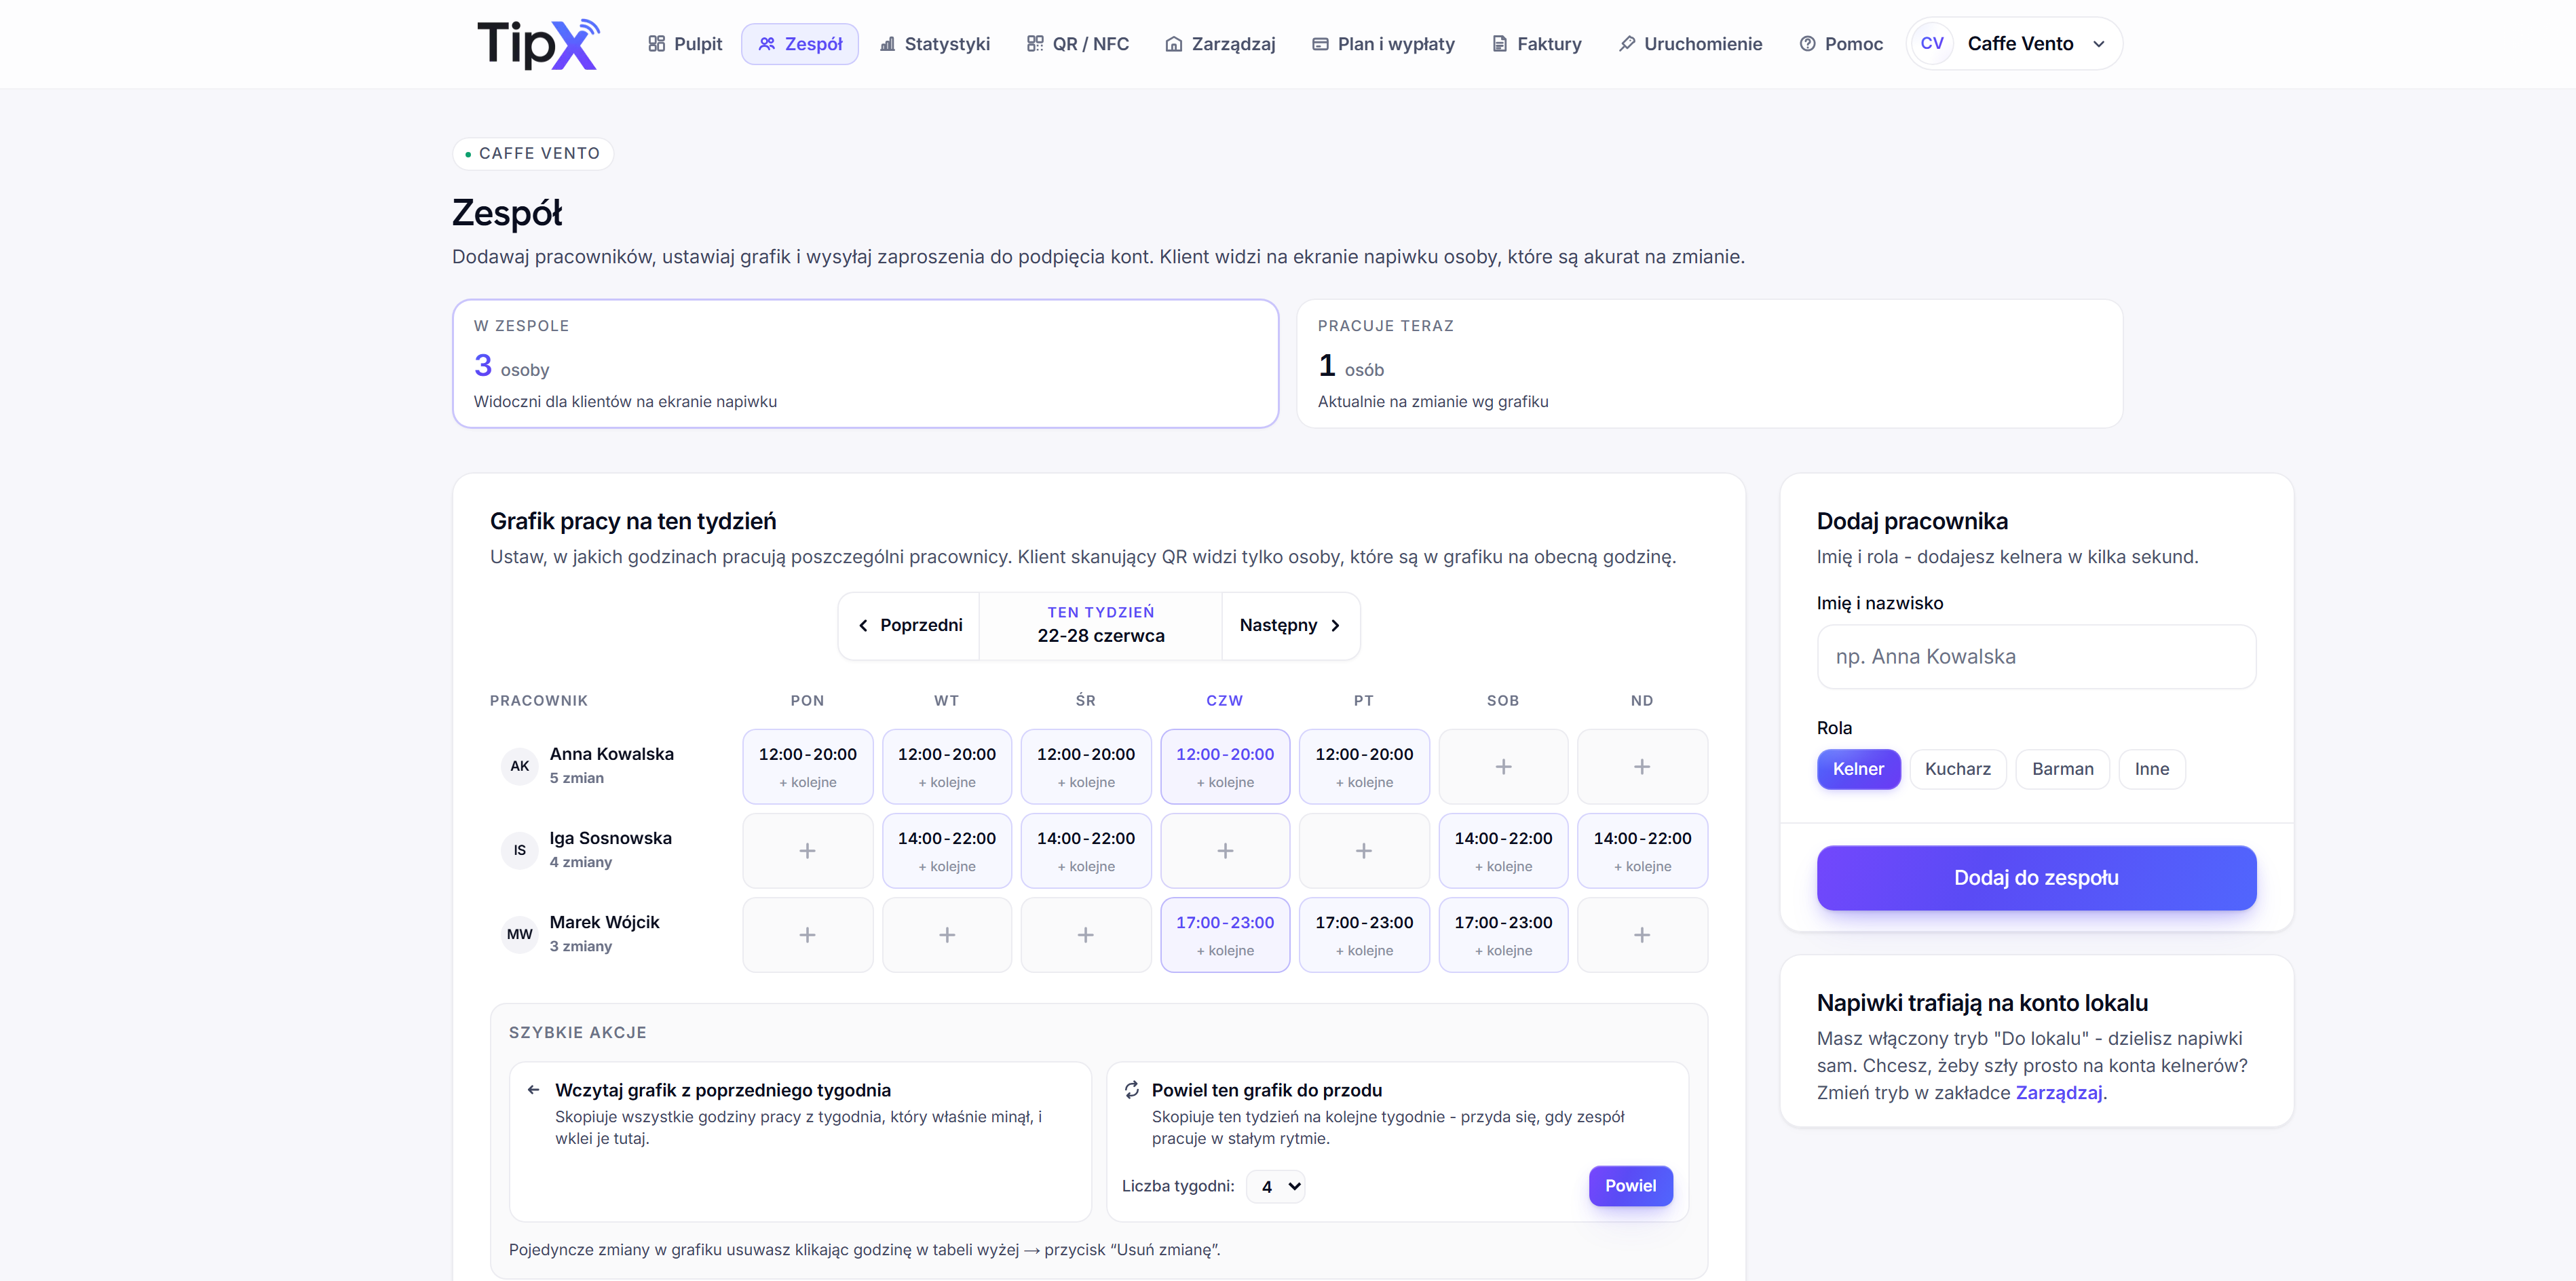Click Dodaj do zespołu button
The width and height of the screenshot is (2576, 1281).
[2036, 879]
